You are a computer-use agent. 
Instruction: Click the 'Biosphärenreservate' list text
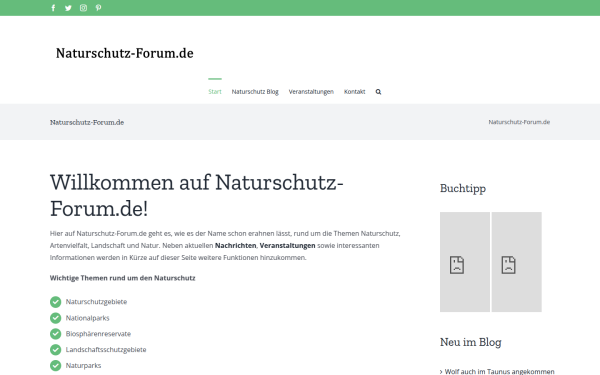pos(98,334)
